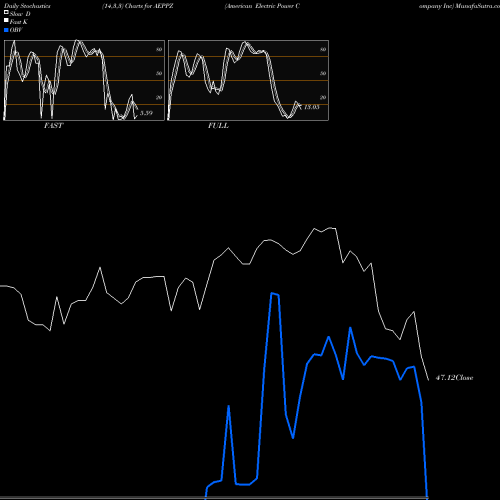Click the Slow D legend swatch

(x=6, y=13)
